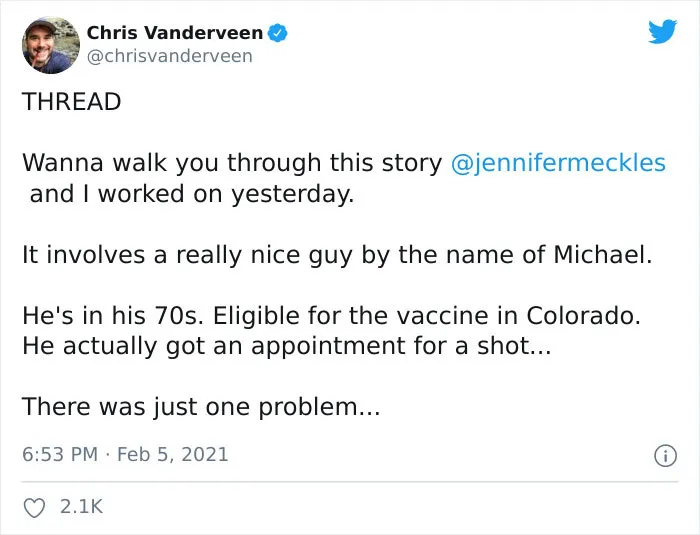The image size is (700, 535).
Task: Open the Twitter bird logo
Action: point(662,31)
